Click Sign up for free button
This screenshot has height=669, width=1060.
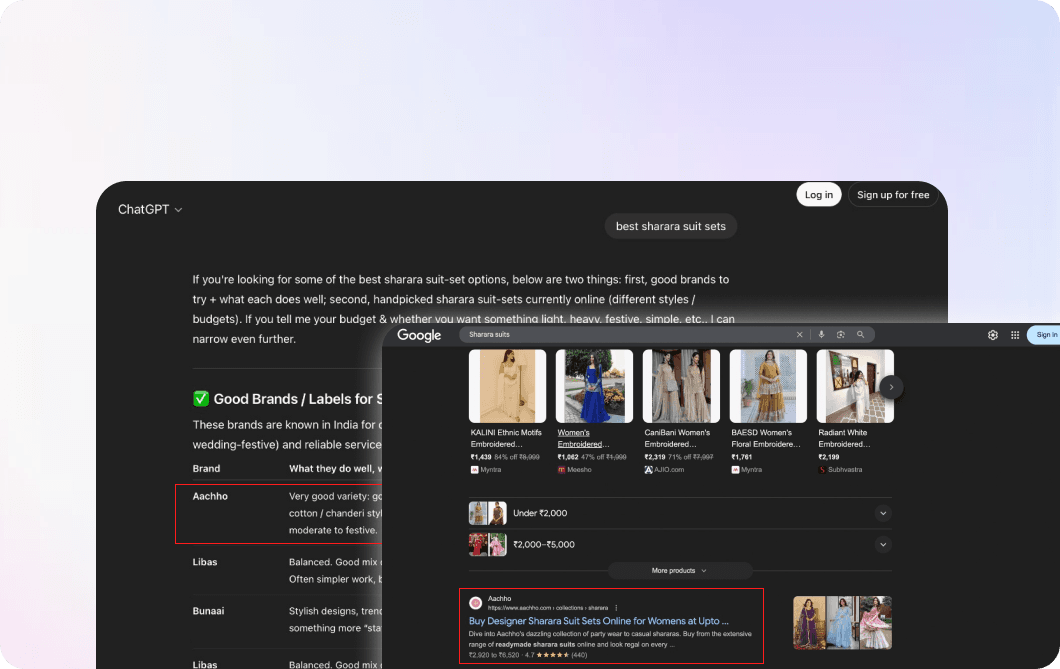click(892, 195)
